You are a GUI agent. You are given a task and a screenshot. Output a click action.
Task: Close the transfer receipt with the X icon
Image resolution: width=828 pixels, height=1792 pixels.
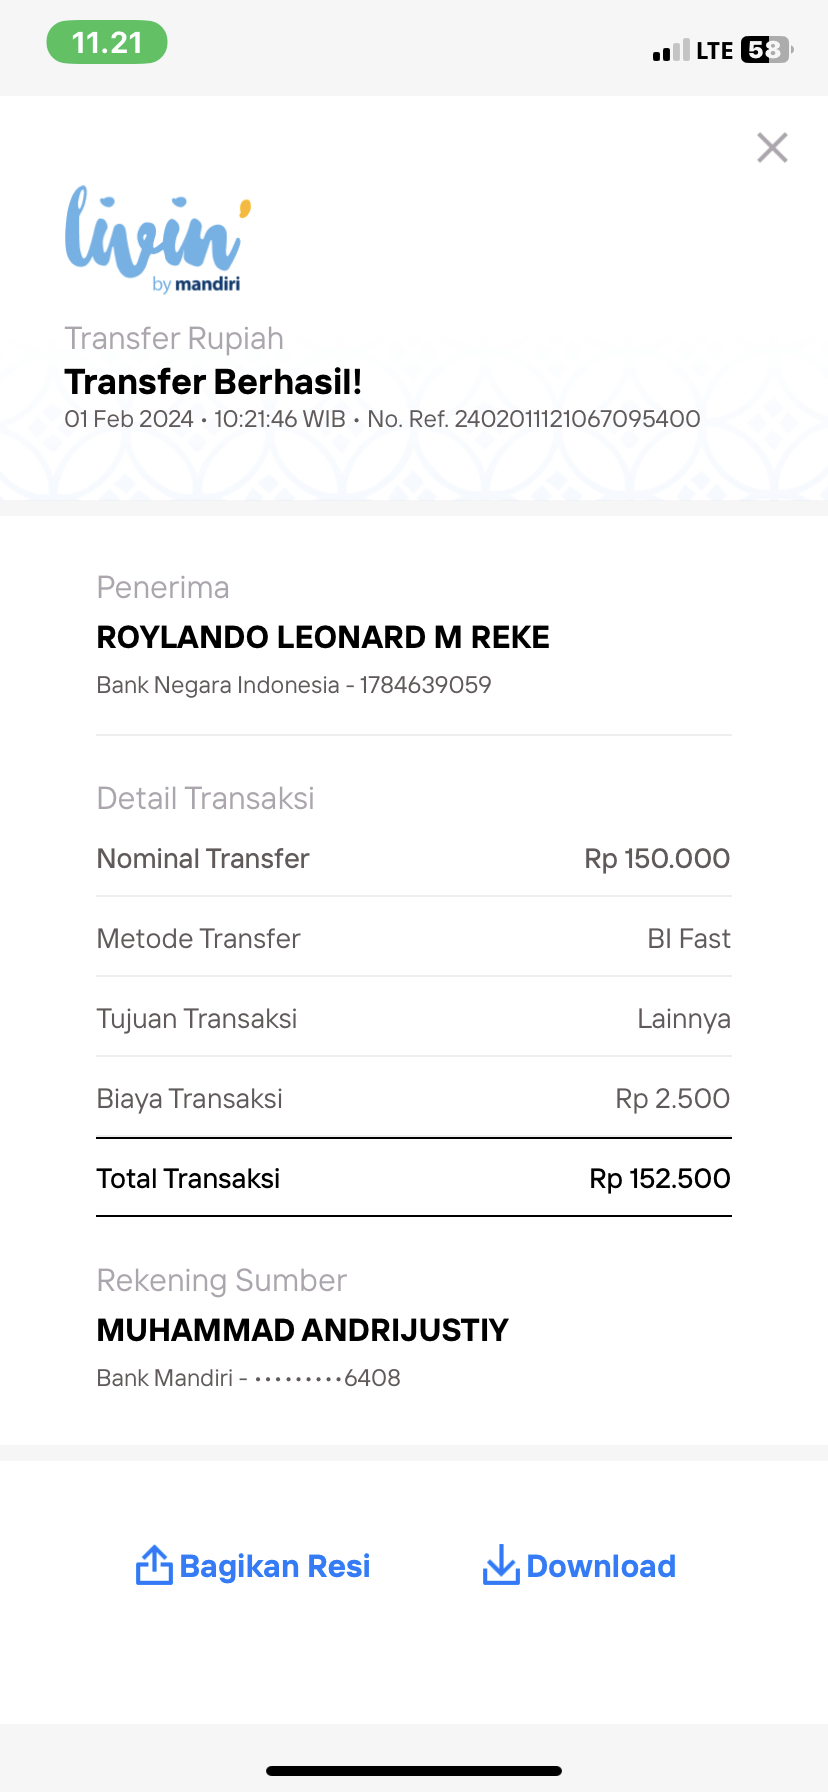click(772, 148)
